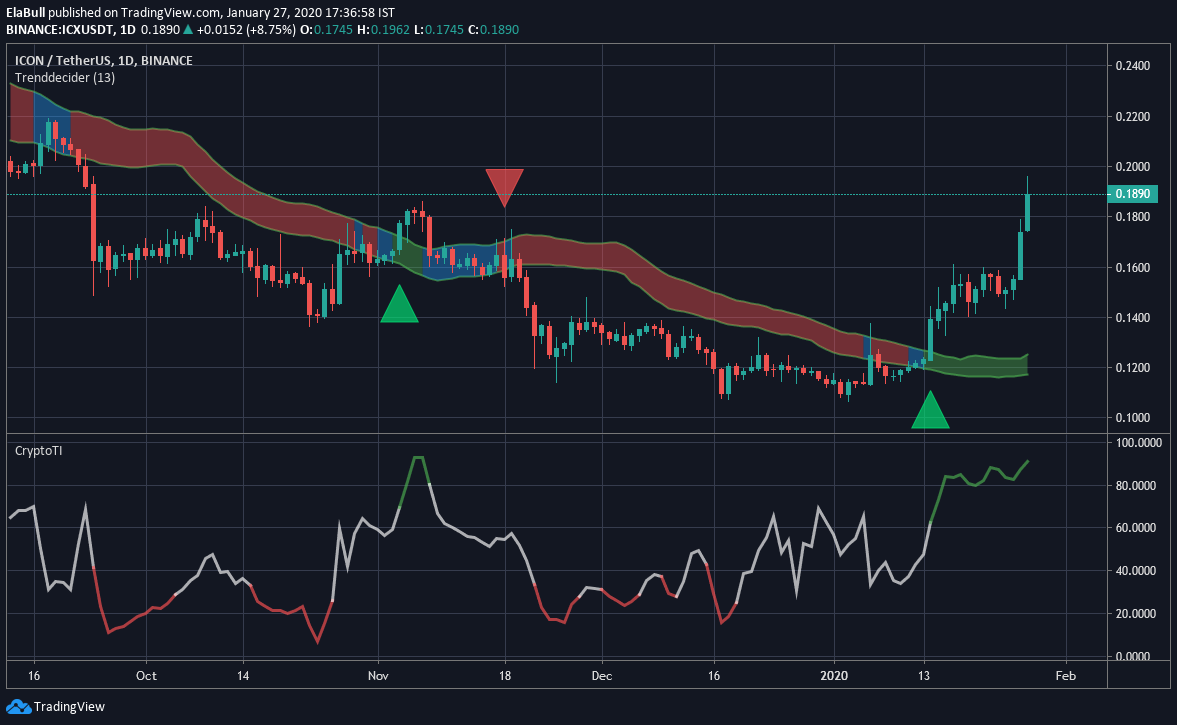Click the green trend band at chart right

980,366
